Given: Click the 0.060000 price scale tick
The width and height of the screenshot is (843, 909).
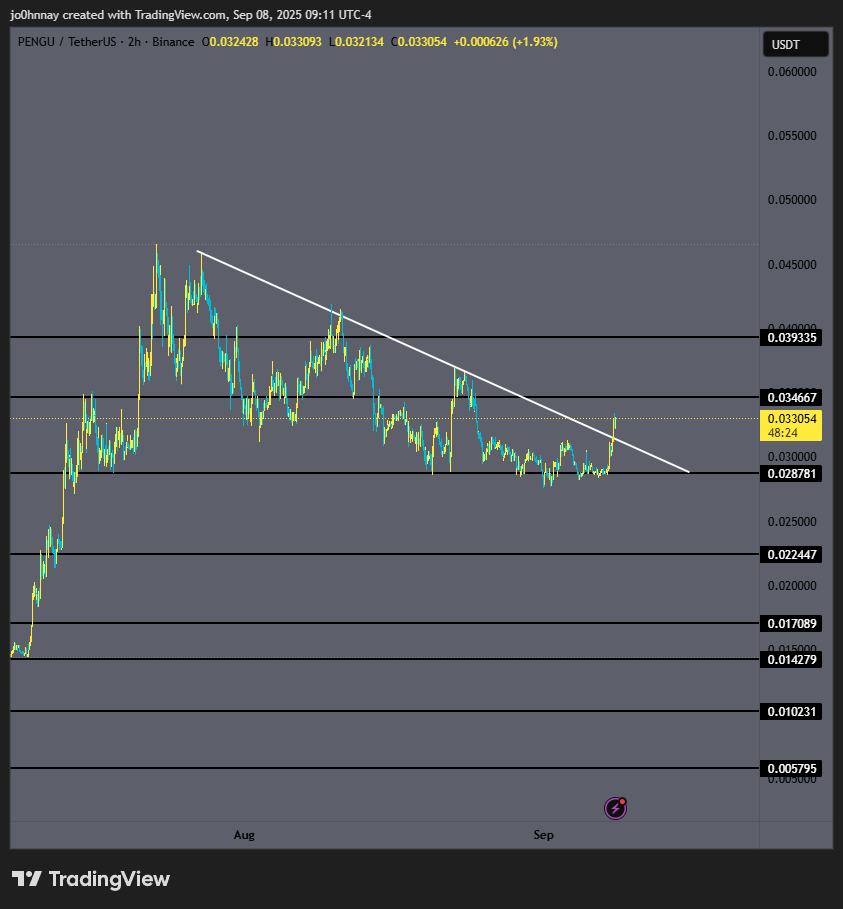Looking at the screenshot, I should 792,71.
